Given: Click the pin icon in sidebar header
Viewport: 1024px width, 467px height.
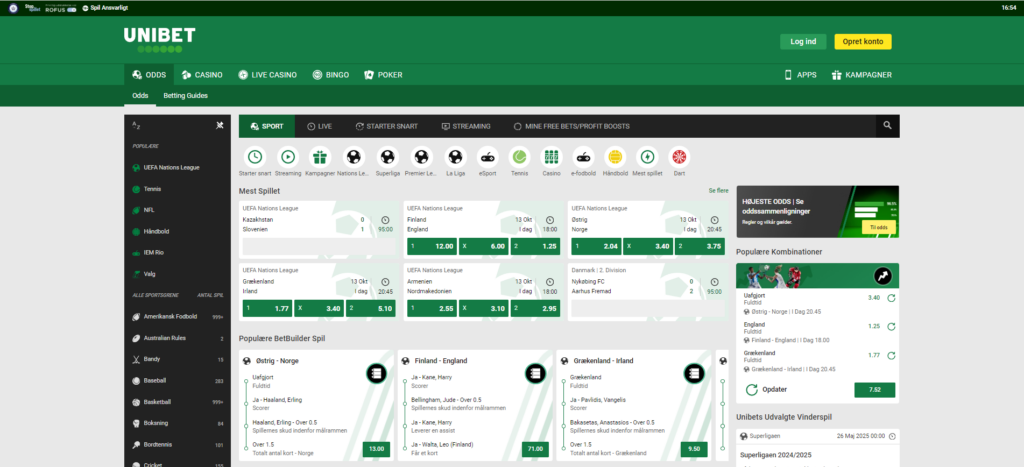Looking at the screenshot, I should point(220,125).
